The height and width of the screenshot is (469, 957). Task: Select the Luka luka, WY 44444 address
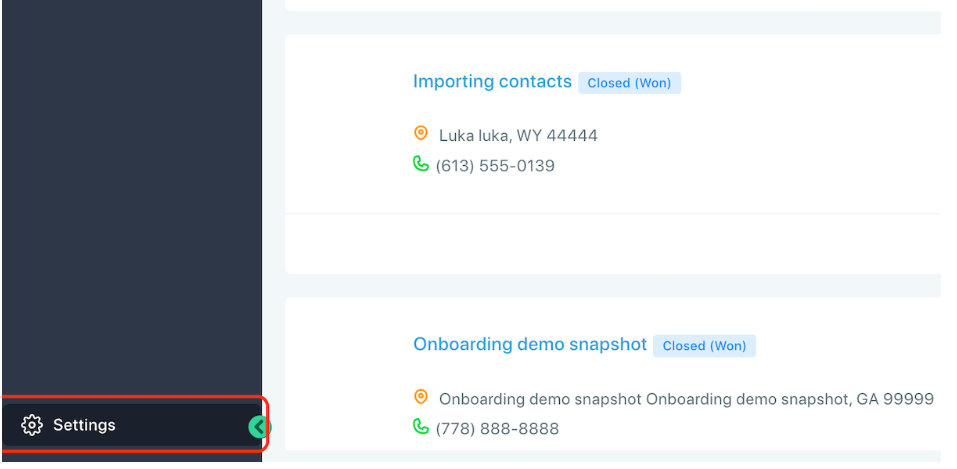point(518,136)
